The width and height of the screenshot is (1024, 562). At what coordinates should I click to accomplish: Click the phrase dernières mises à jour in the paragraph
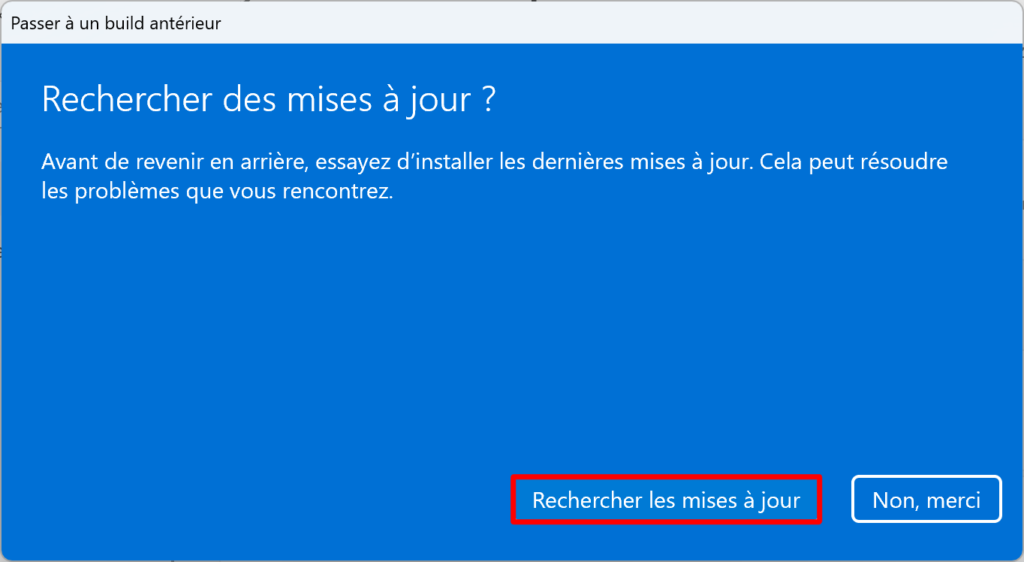point(643,161)
